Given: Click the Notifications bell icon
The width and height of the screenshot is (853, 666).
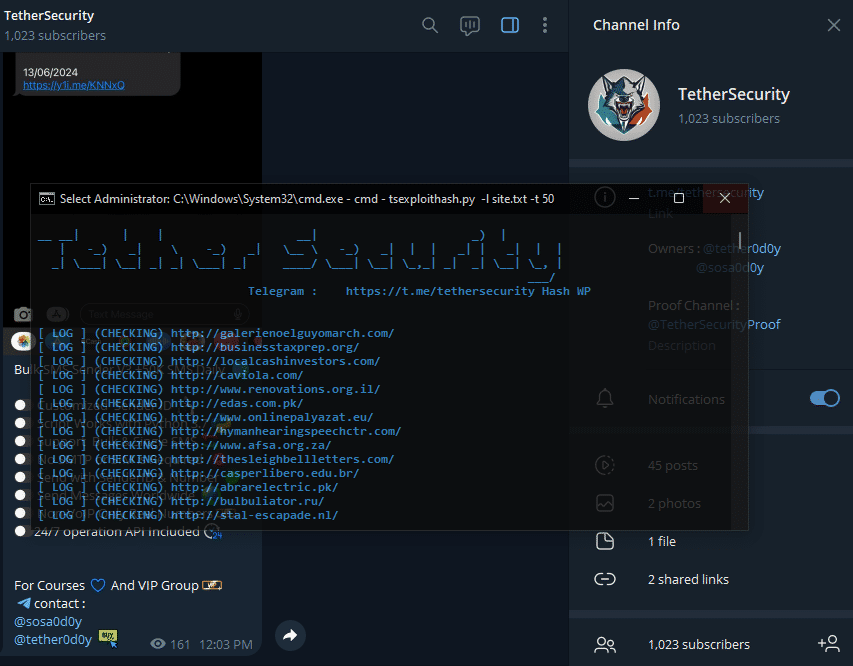Looking at the screenshot, I should tap(605, 399).
